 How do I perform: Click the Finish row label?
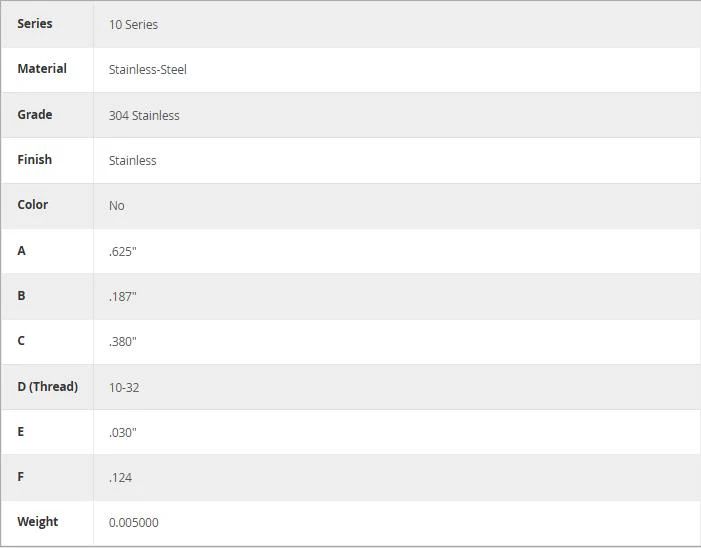pyautogui.click(x=34, y=160)
